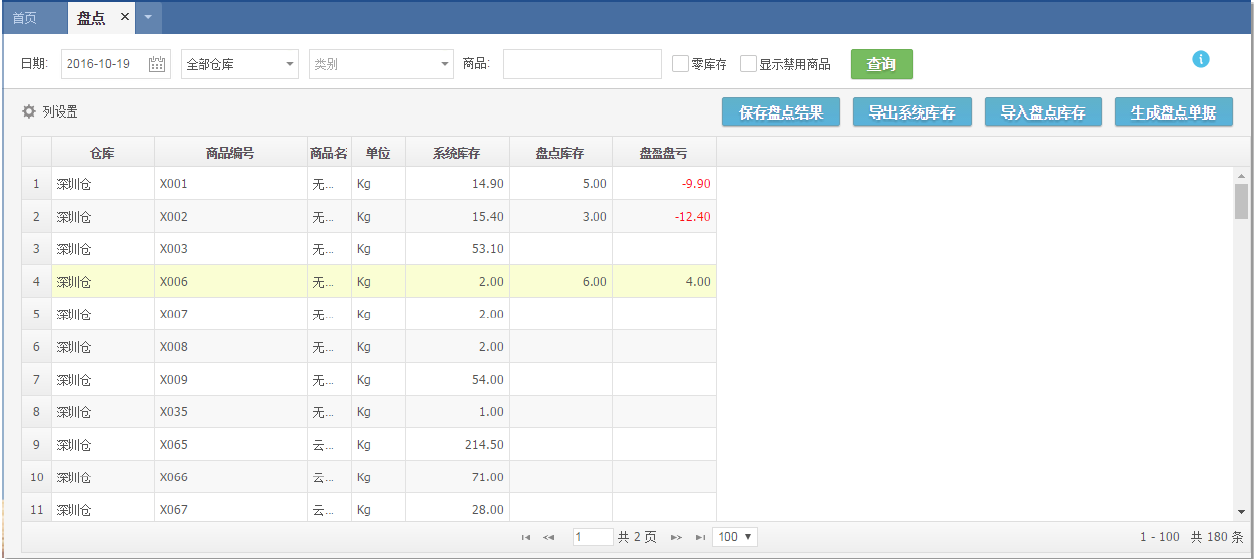Focus the 商品 search input field

coord(582,64)
